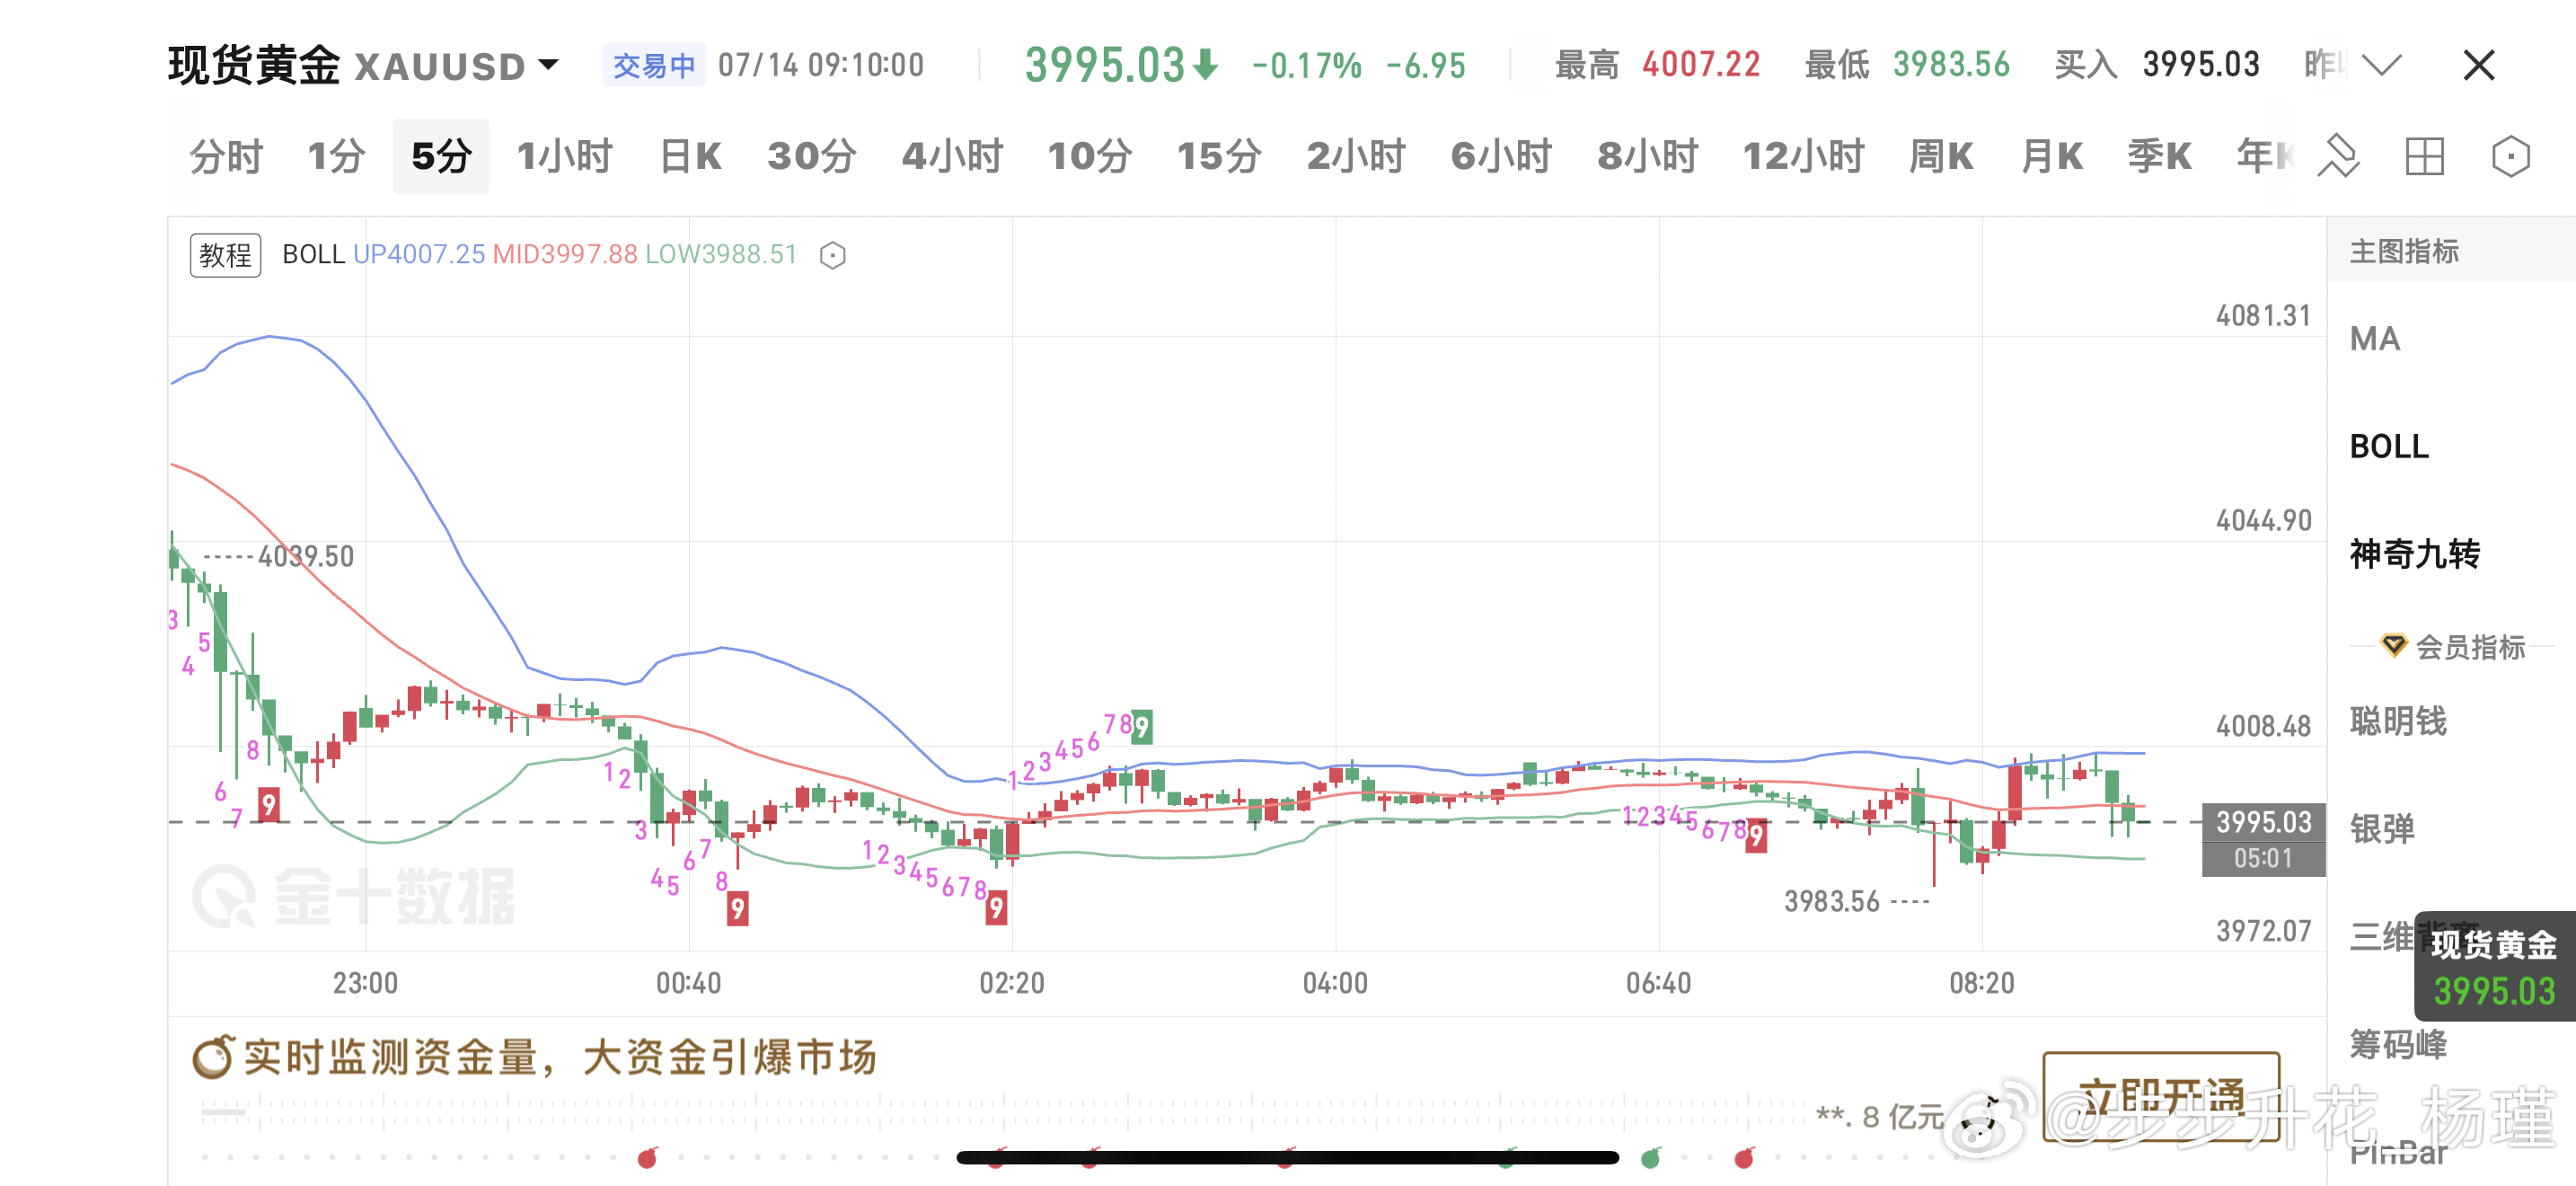Click the 会员指标 diamond heading
The height and width of the screenshot is (1186, 2576).
coord(2453,646)
